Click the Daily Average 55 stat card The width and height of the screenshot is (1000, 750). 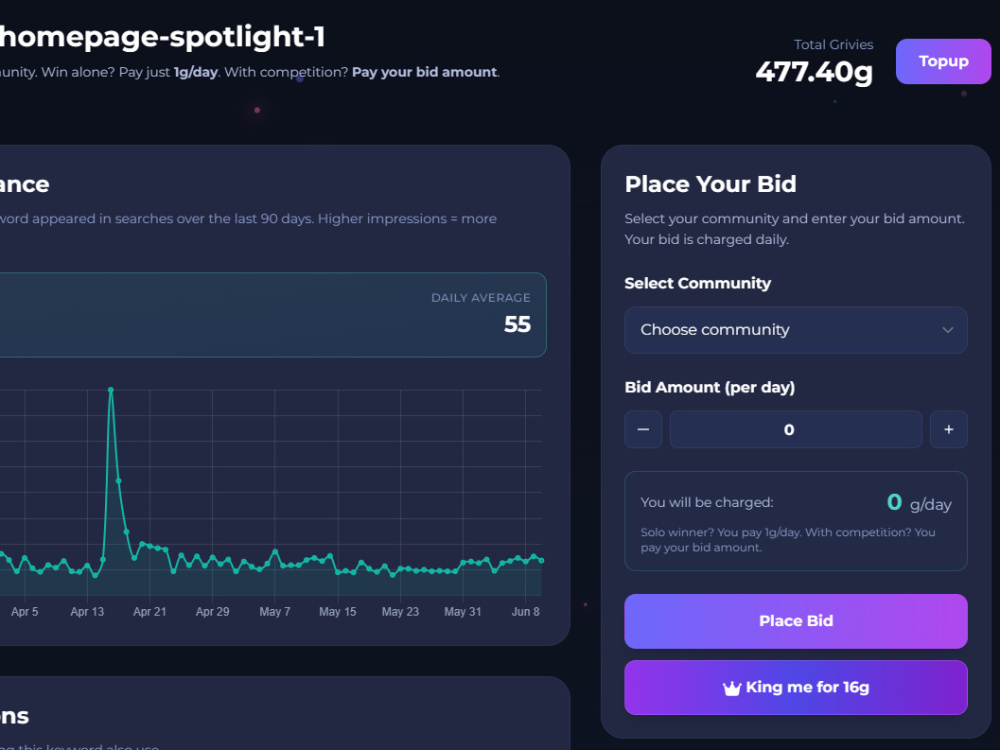click(273, 315)
